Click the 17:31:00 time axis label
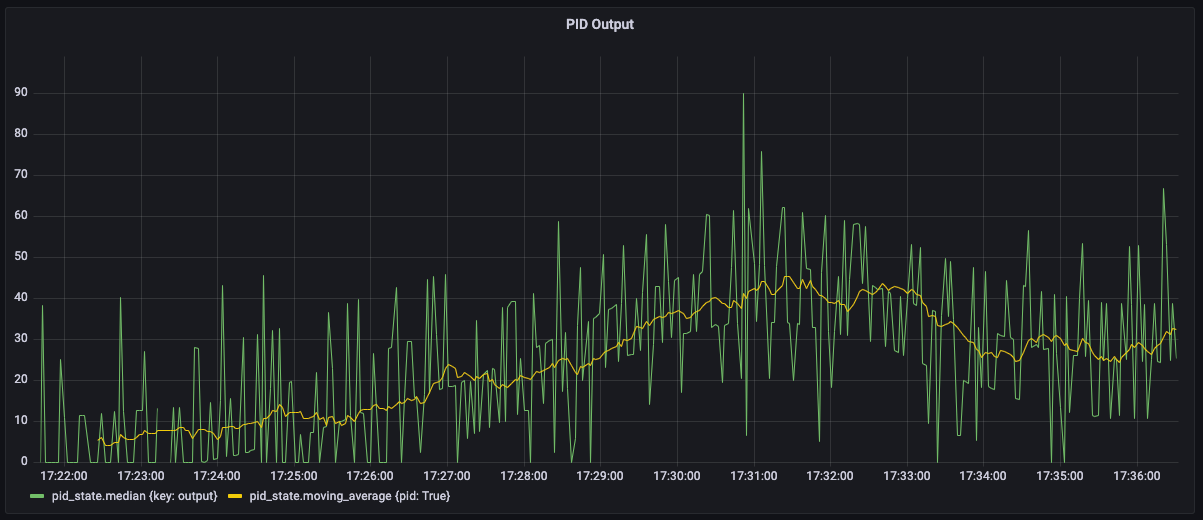 [754, 476]
